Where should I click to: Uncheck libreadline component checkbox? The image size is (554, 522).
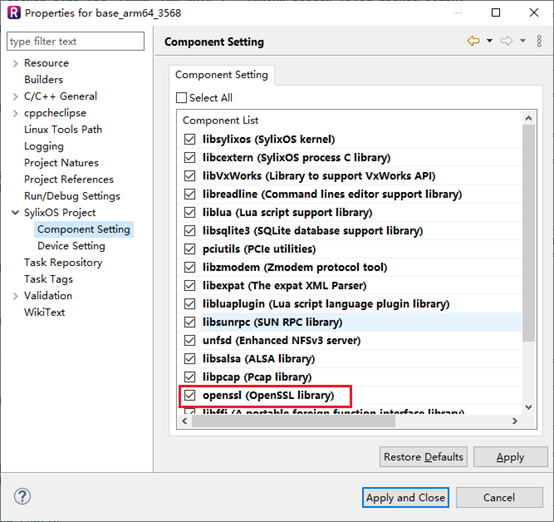(190, 194)
